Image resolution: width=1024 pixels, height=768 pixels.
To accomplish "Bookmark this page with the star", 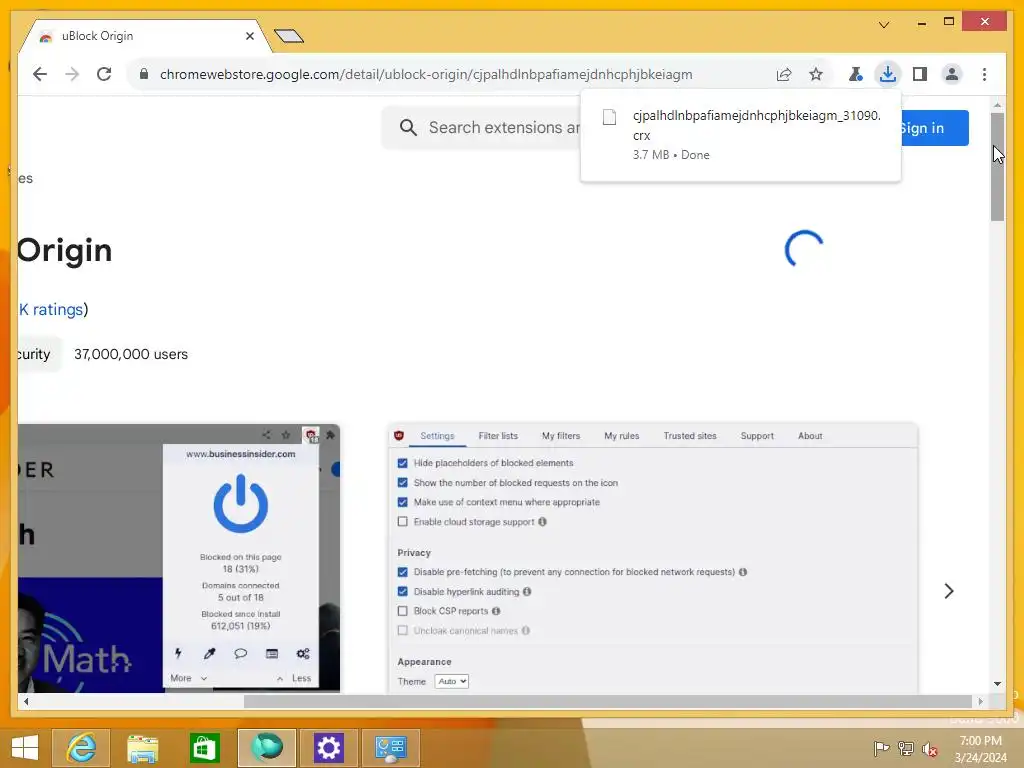I will [x=816, y=74].
